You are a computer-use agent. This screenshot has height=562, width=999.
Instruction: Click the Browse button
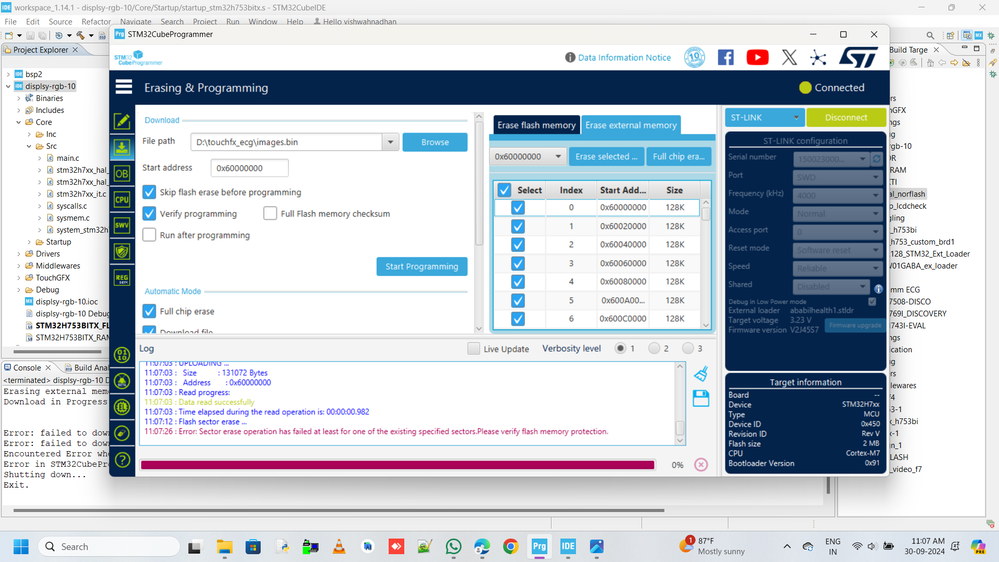pos(435,142)
